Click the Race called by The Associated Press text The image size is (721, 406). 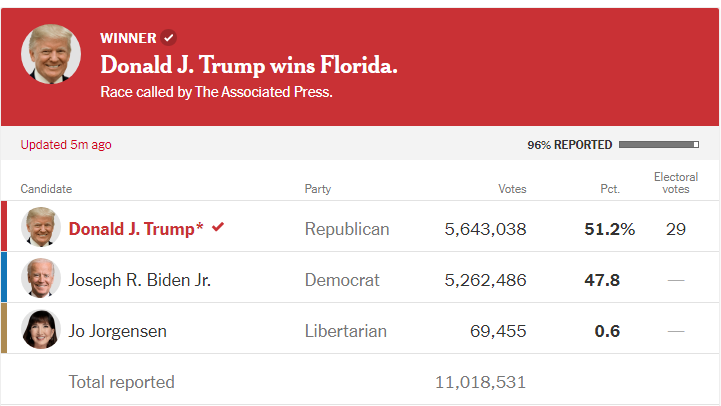point(216,92)
